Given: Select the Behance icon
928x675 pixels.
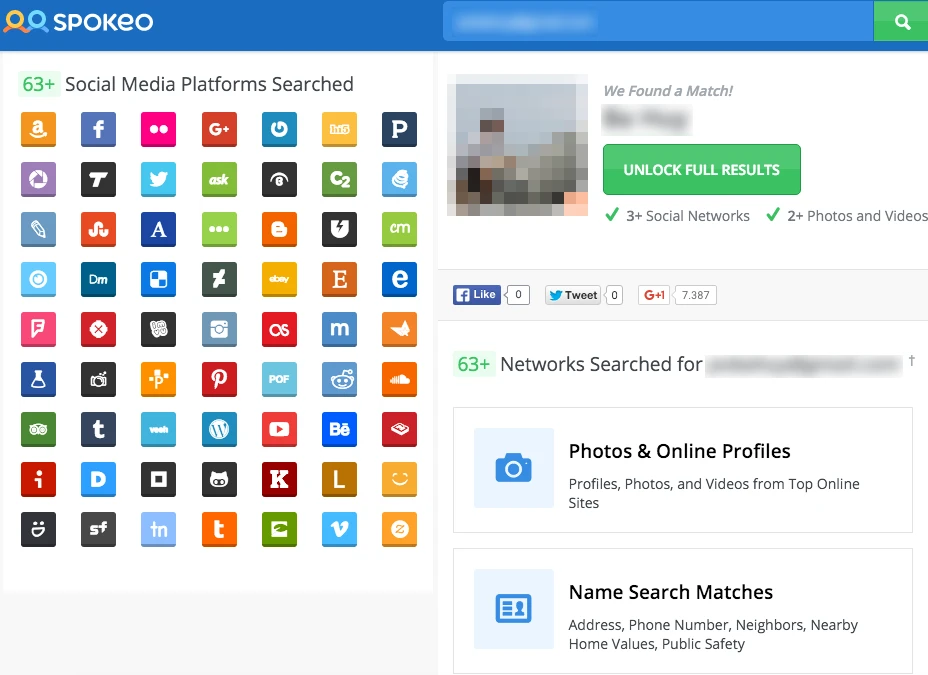Looking at the screenshot, I should point(339,429).
